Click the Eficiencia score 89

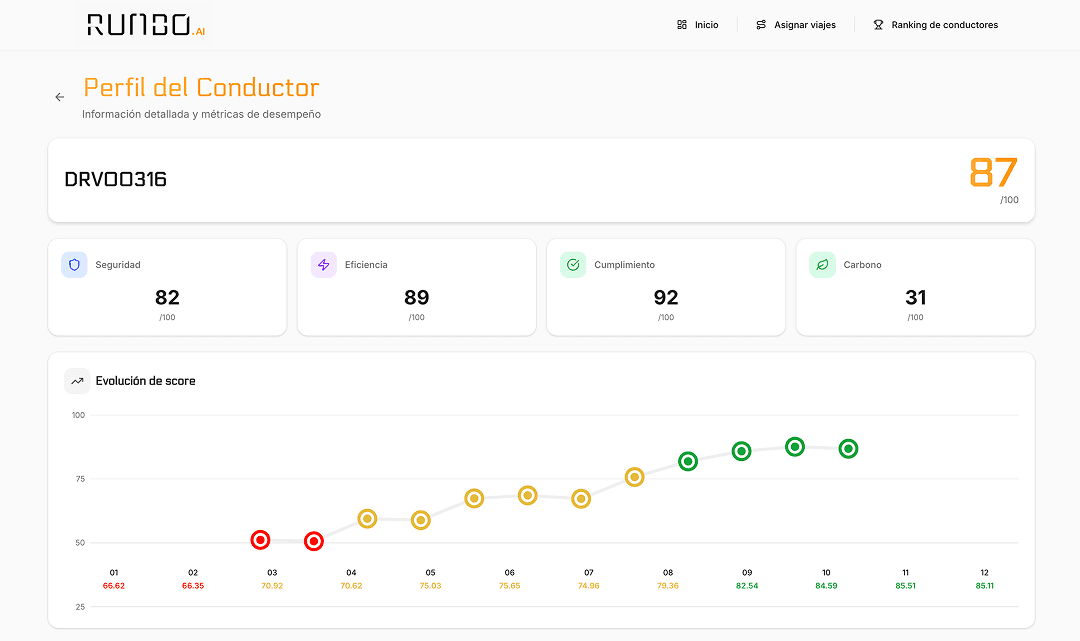[x=417, y=297]
